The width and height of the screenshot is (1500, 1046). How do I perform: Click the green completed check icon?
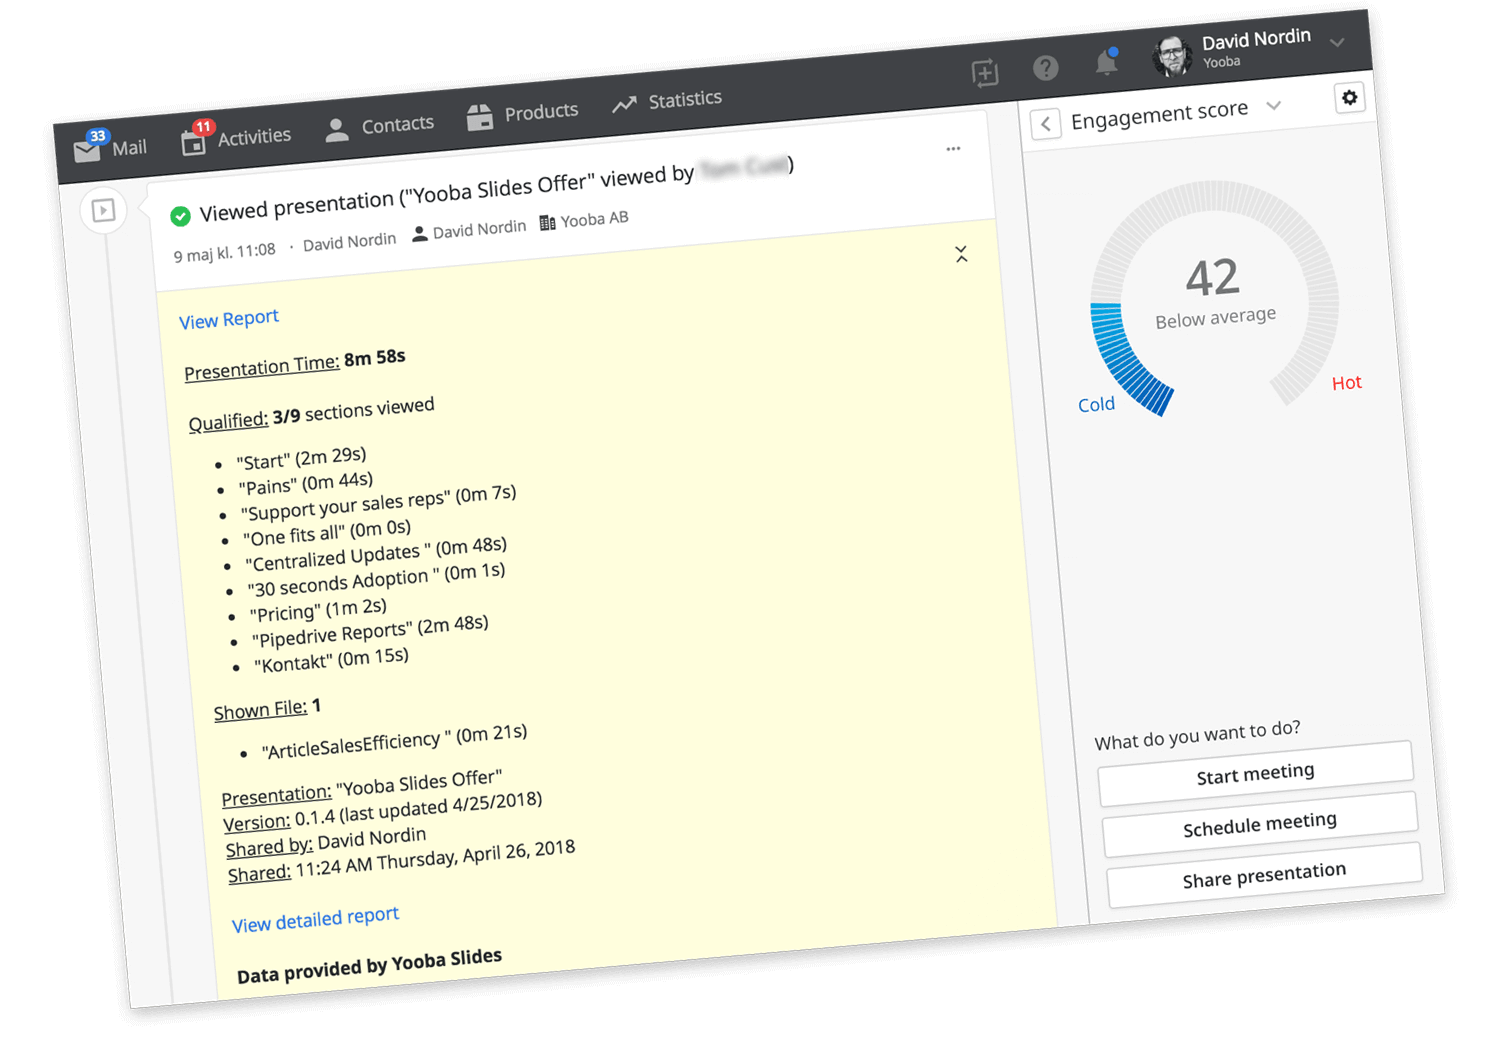pos(180,215)
